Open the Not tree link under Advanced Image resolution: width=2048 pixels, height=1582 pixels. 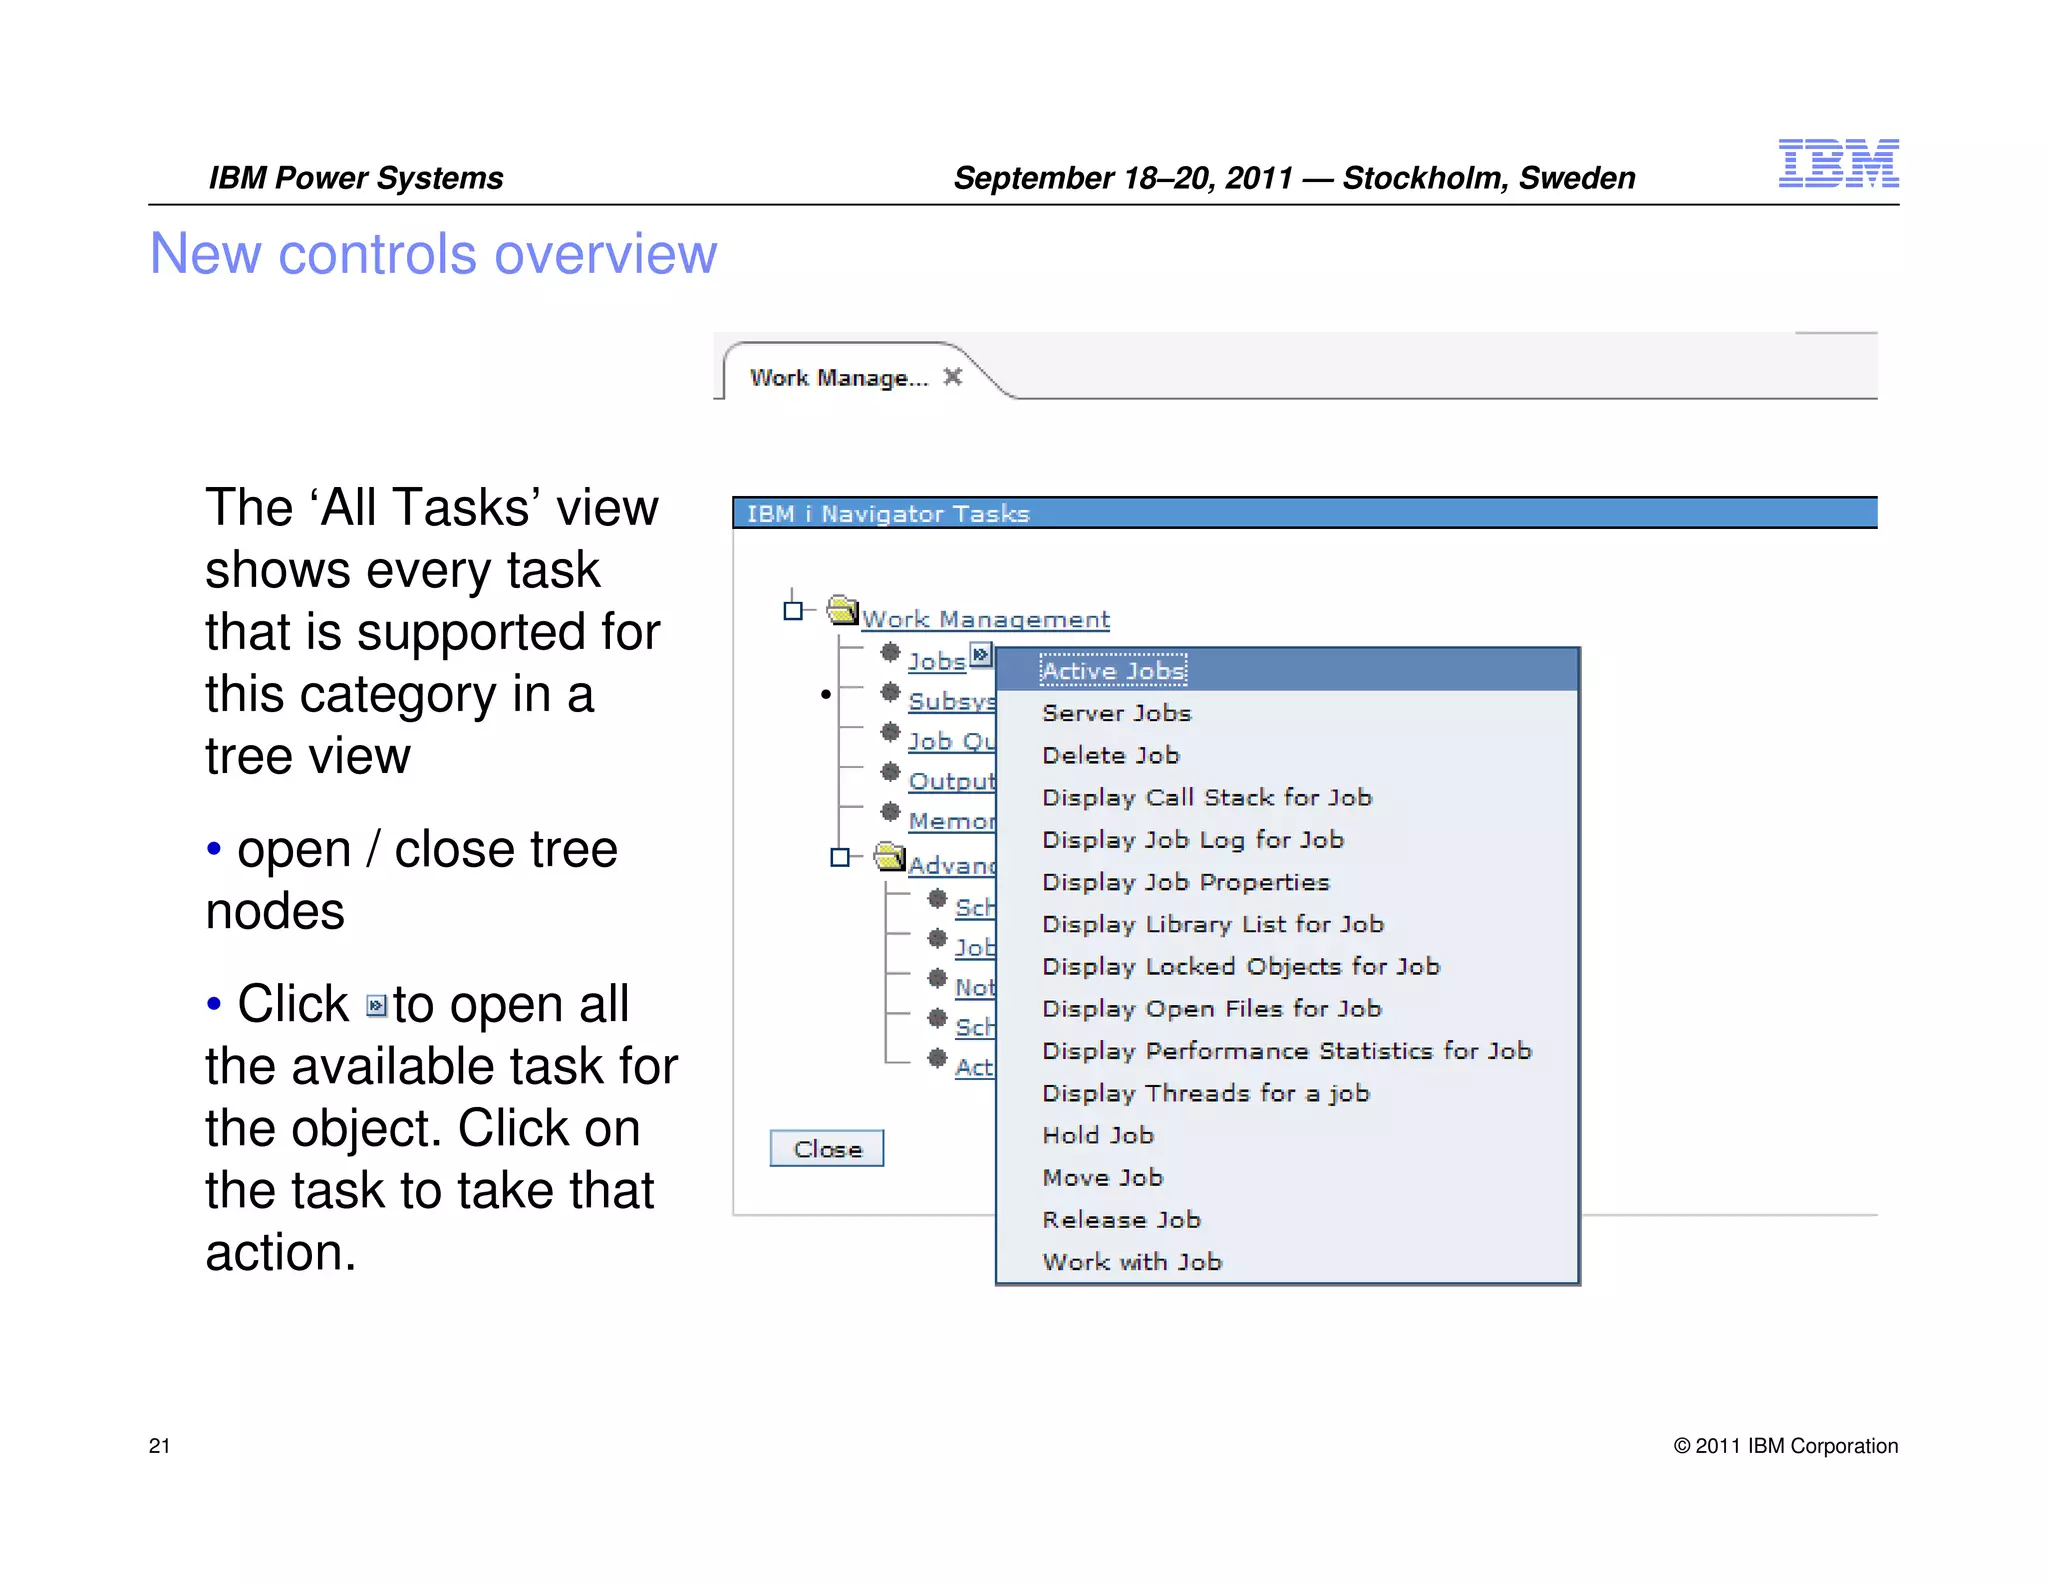tap(975, 987)
